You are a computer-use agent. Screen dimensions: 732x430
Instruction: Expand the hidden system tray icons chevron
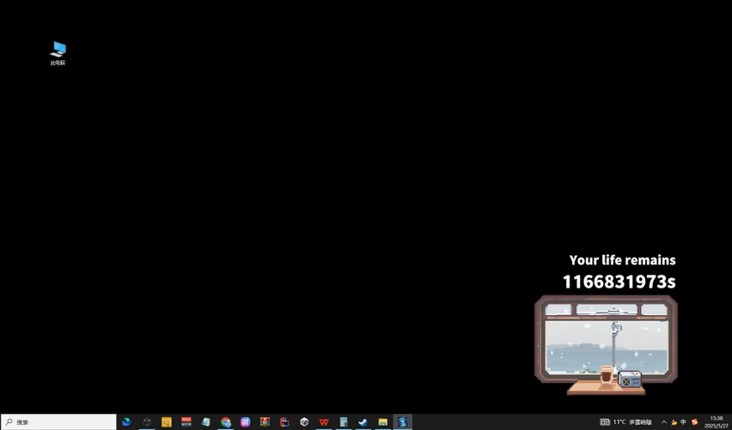pos(664,422)
